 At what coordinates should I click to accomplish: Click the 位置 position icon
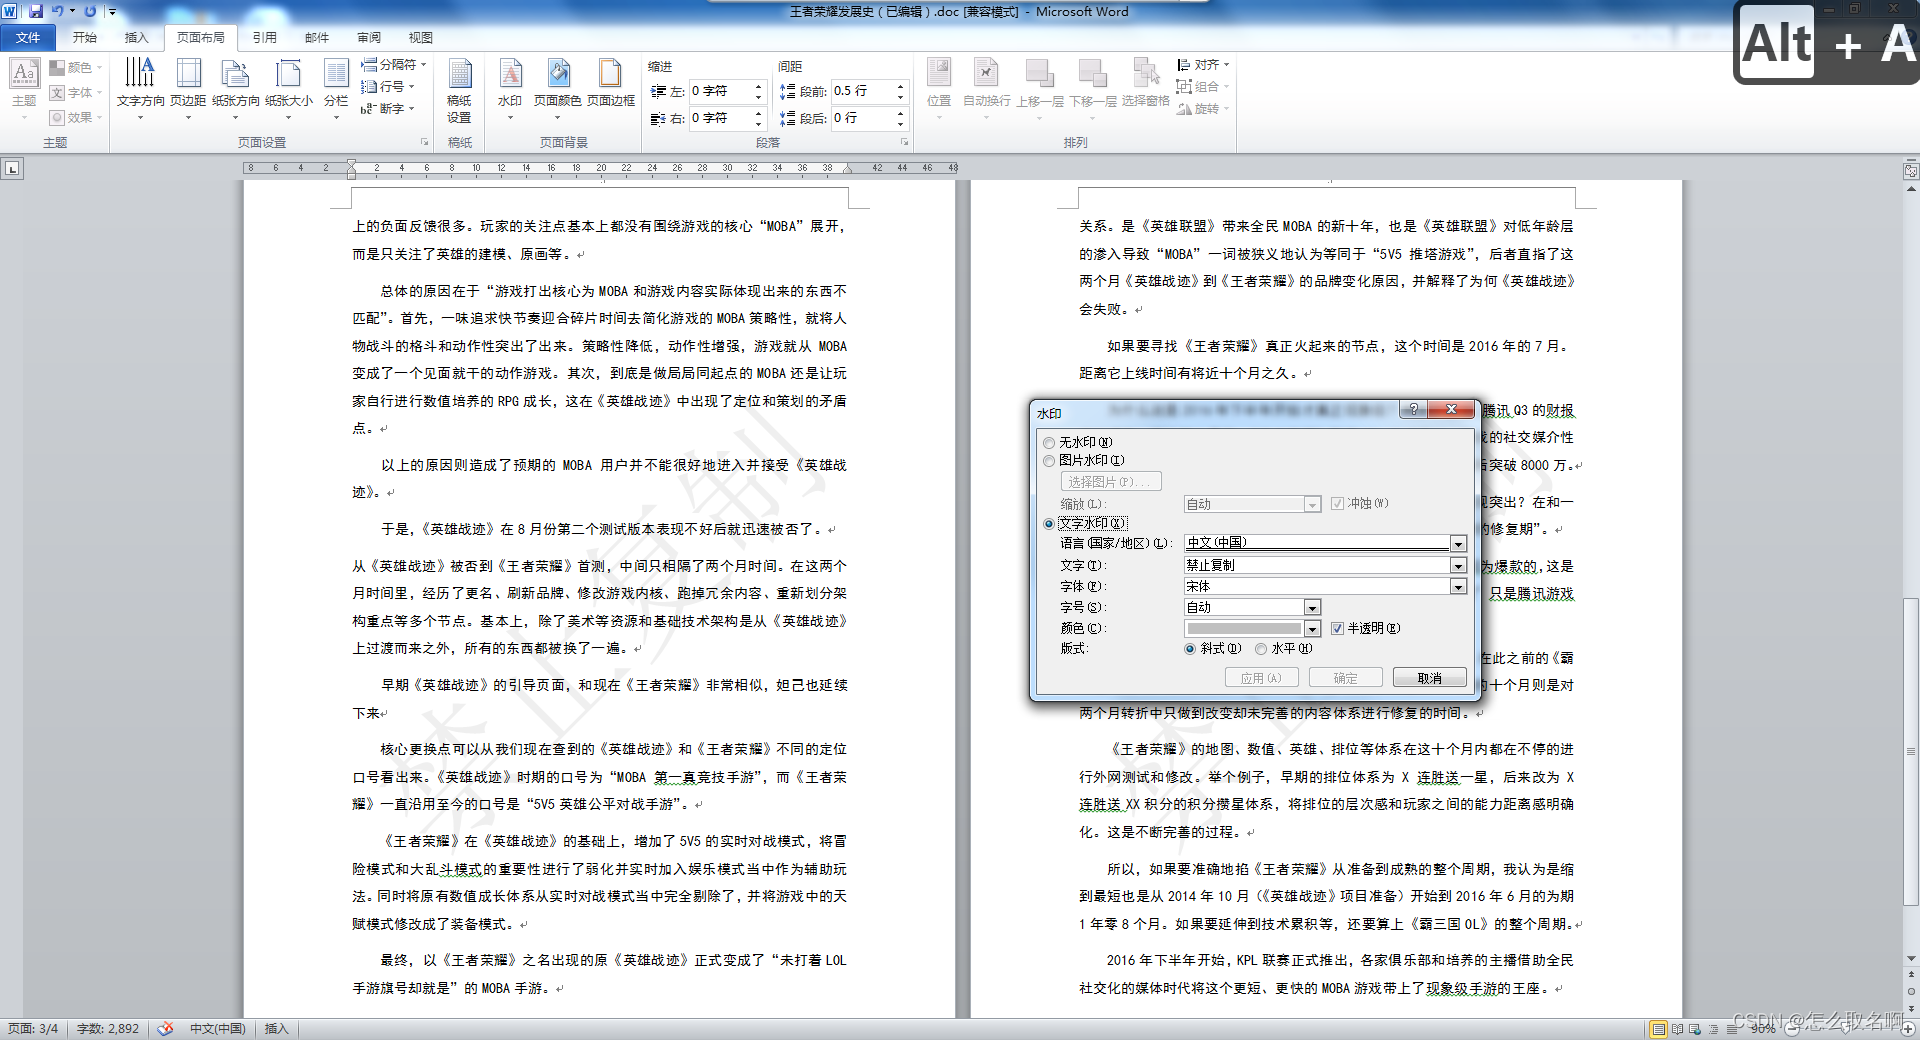[939, 73]
